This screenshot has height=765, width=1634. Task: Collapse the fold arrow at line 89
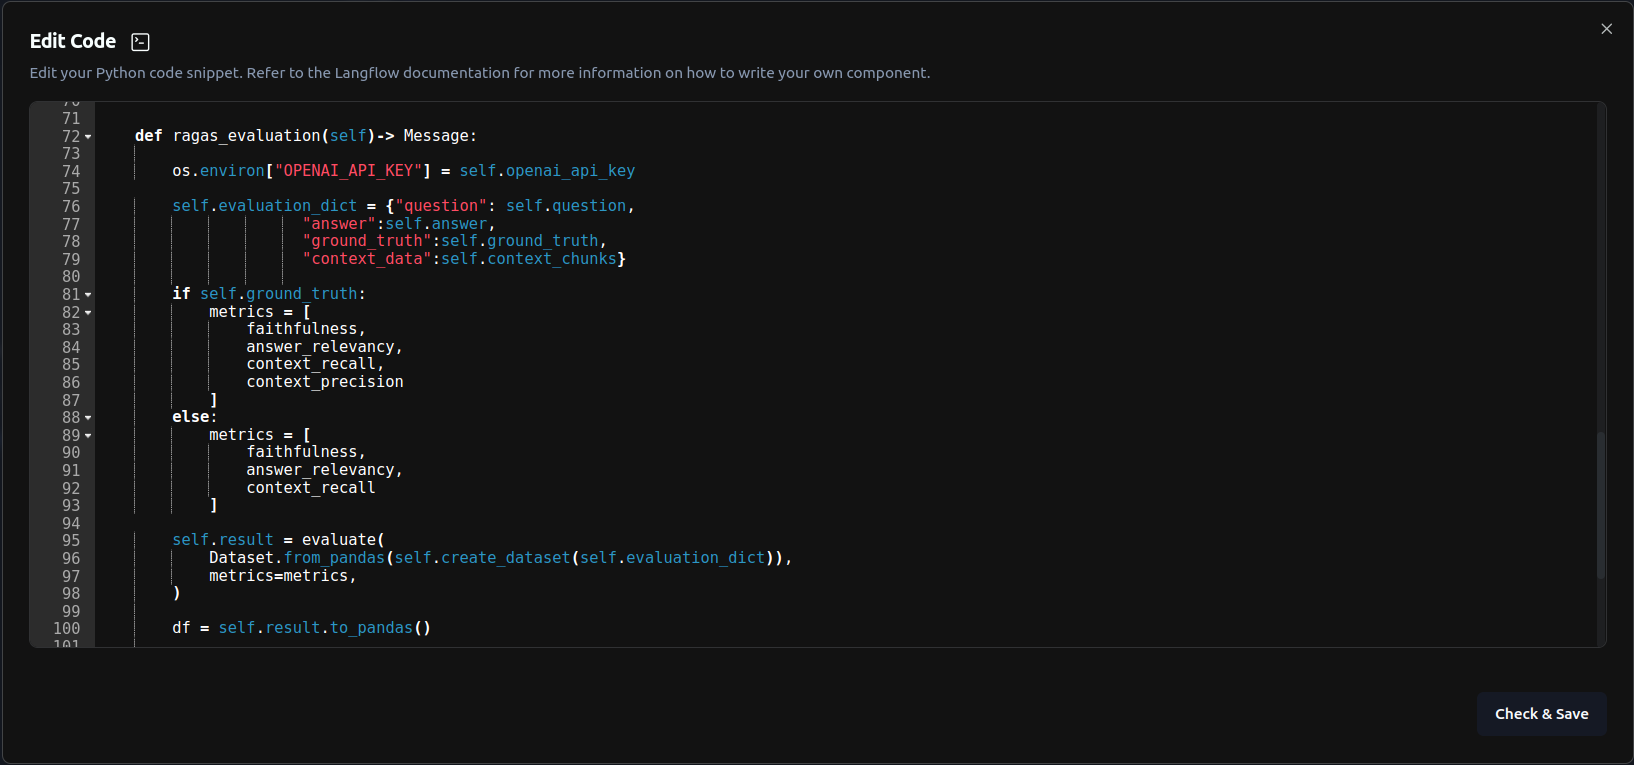(x=88, y=436)
